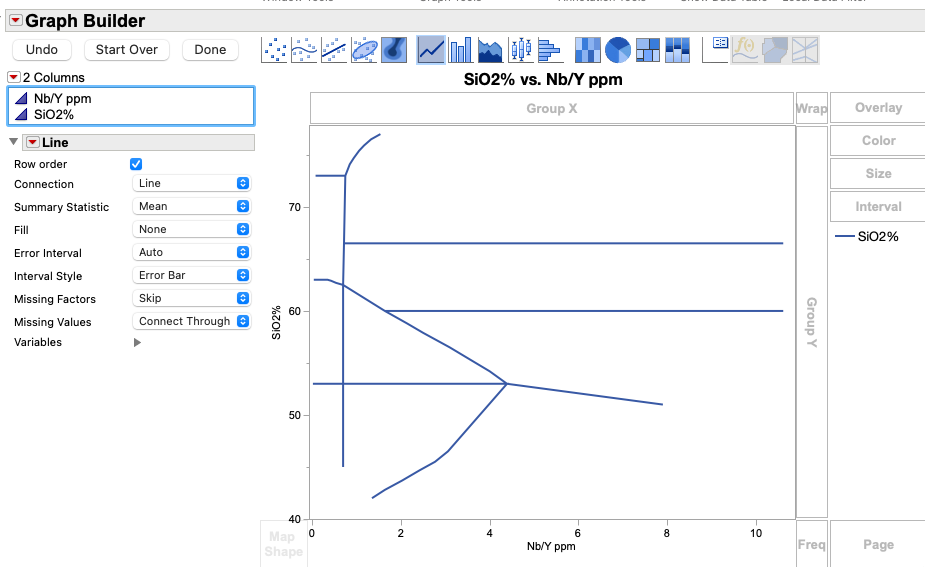Click the continuous icon beside SiO2% column
Image resolution: width=925 pixels, height=567 pixels.
(x=21, y=114)
